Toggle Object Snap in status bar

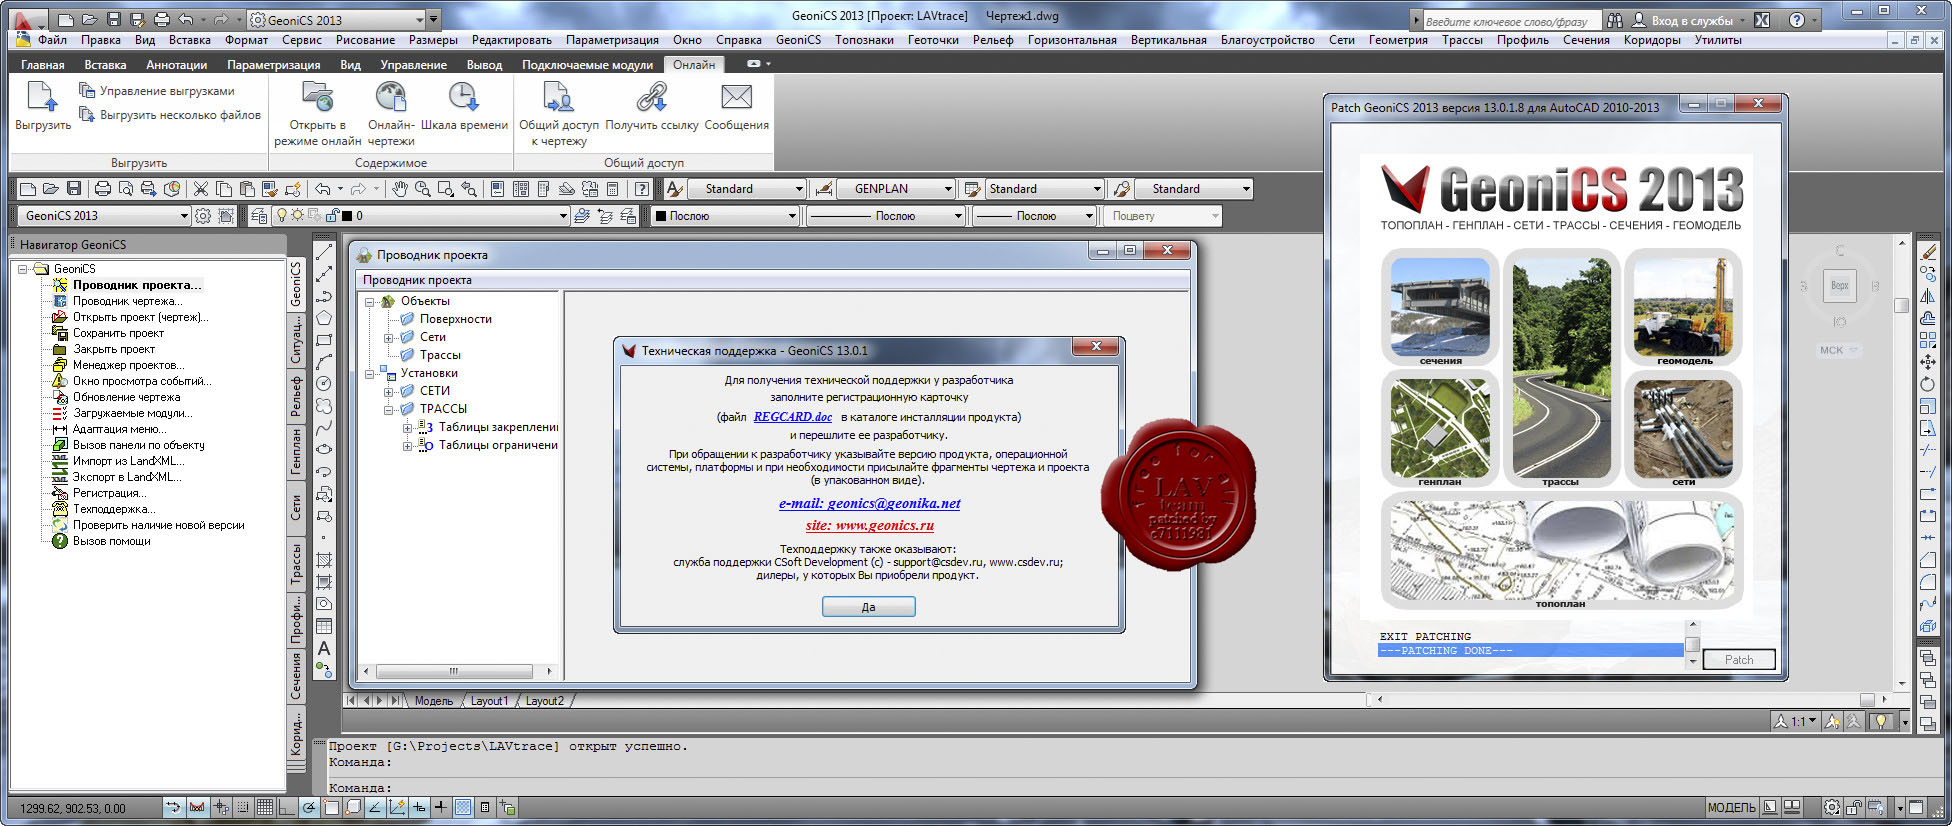click(331, 807)
